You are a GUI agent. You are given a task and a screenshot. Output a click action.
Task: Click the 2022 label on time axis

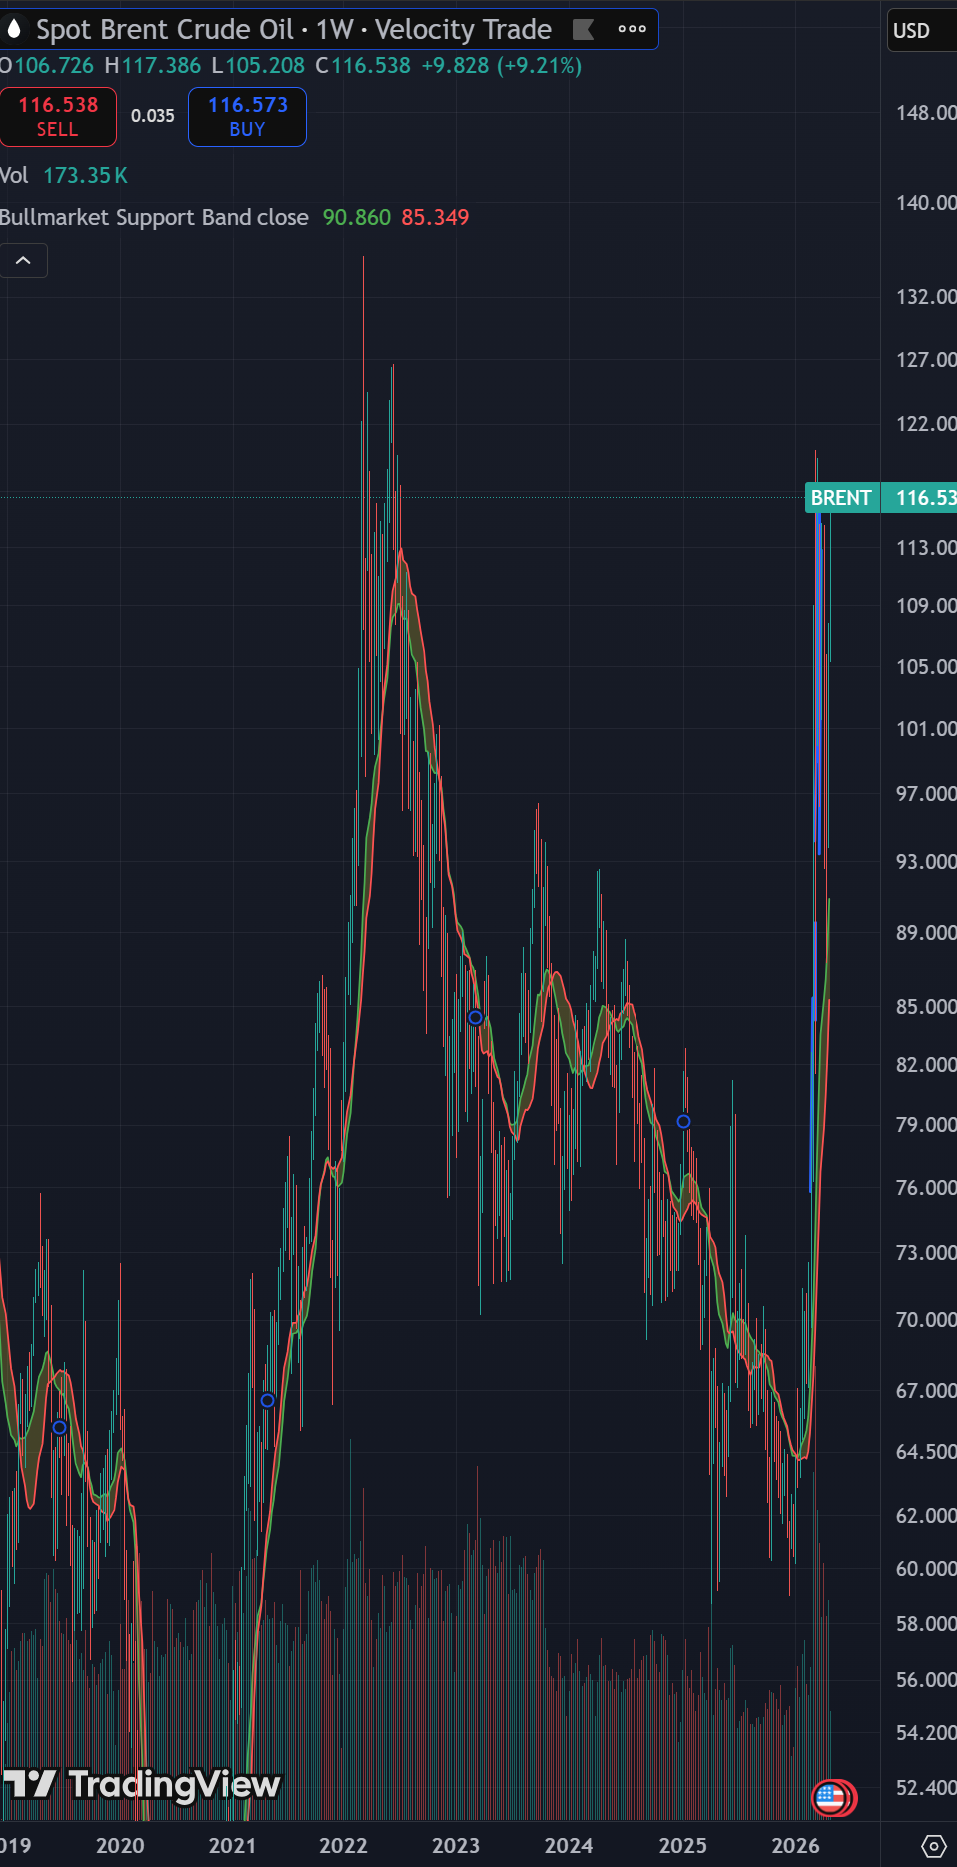point(343,1846)
